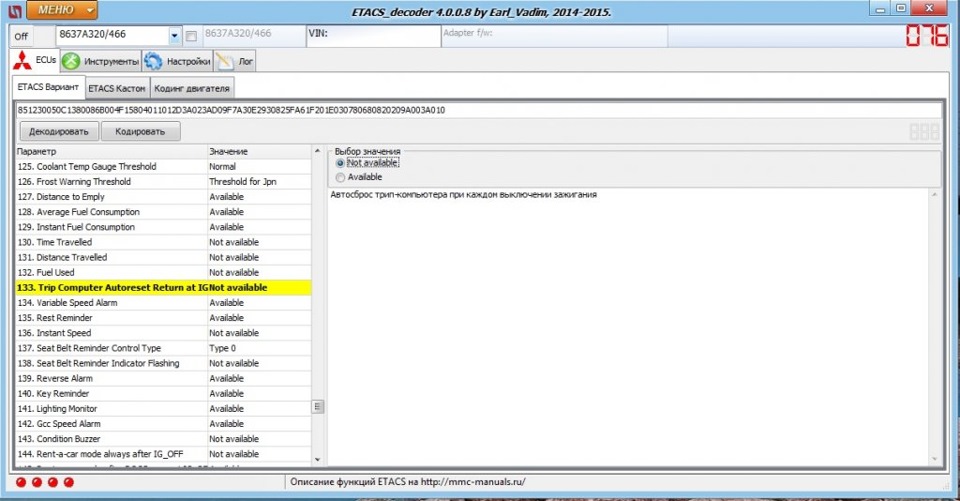The image size is (960, 501).
Task: Click the description text about trip computer autoreset
Action: (x=463, y=195)
